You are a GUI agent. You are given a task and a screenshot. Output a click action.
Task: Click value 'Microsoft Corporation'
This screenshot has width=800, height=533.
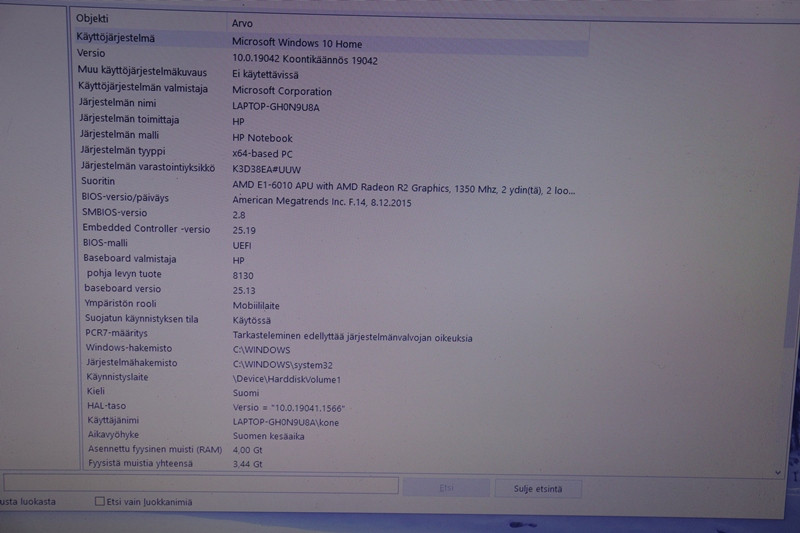(x=282, y=91)
